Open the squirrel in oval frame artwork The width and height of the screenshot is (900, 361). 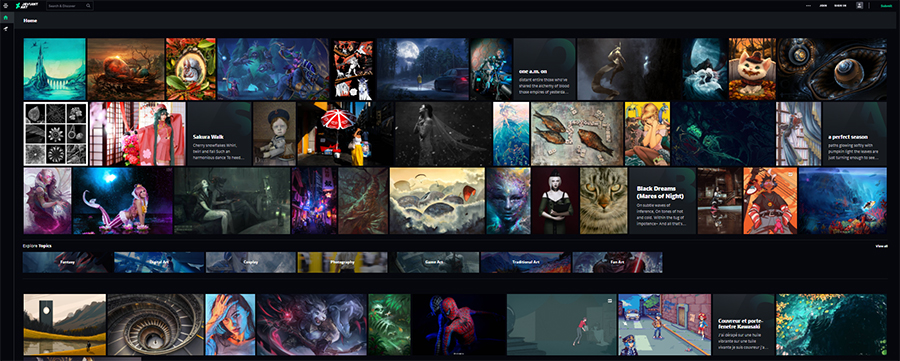[x=191, y=69]
